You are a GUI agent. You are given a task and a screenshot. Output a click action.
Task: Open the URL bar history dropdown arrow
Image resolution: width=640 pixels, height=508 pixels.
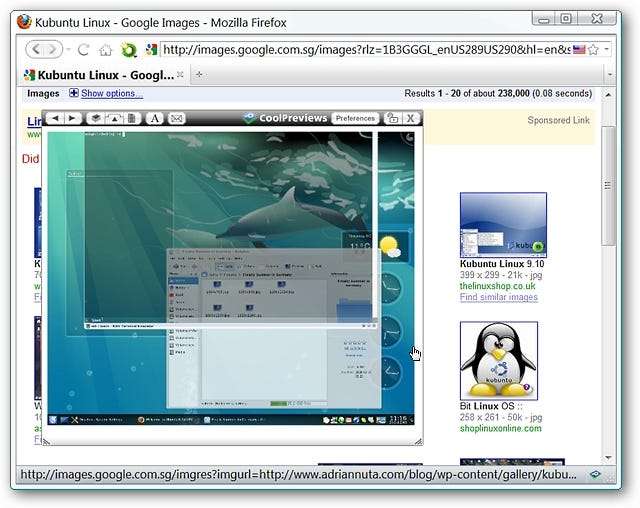point(608,49)
